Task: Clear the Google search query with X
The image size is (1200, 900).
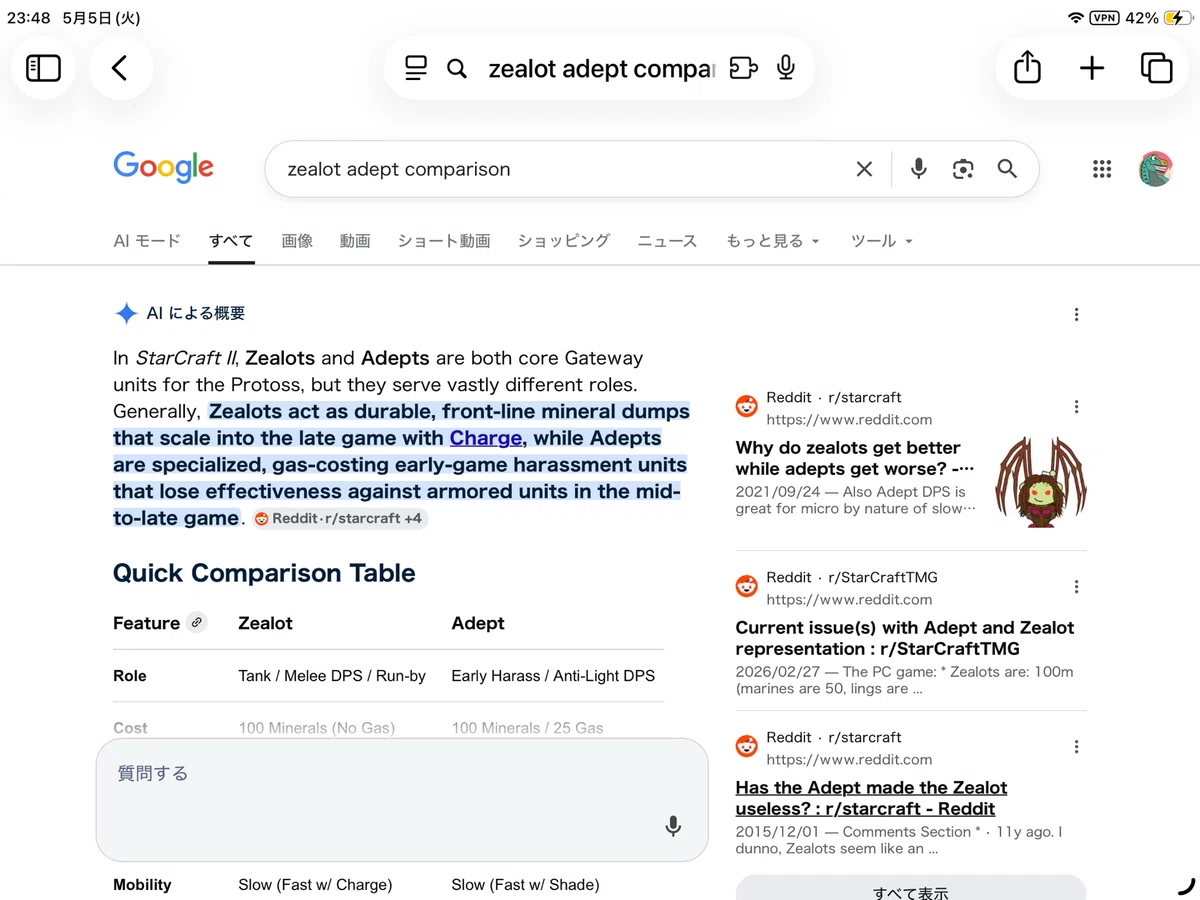Action: pyautogui.click(x=864, y=169)
